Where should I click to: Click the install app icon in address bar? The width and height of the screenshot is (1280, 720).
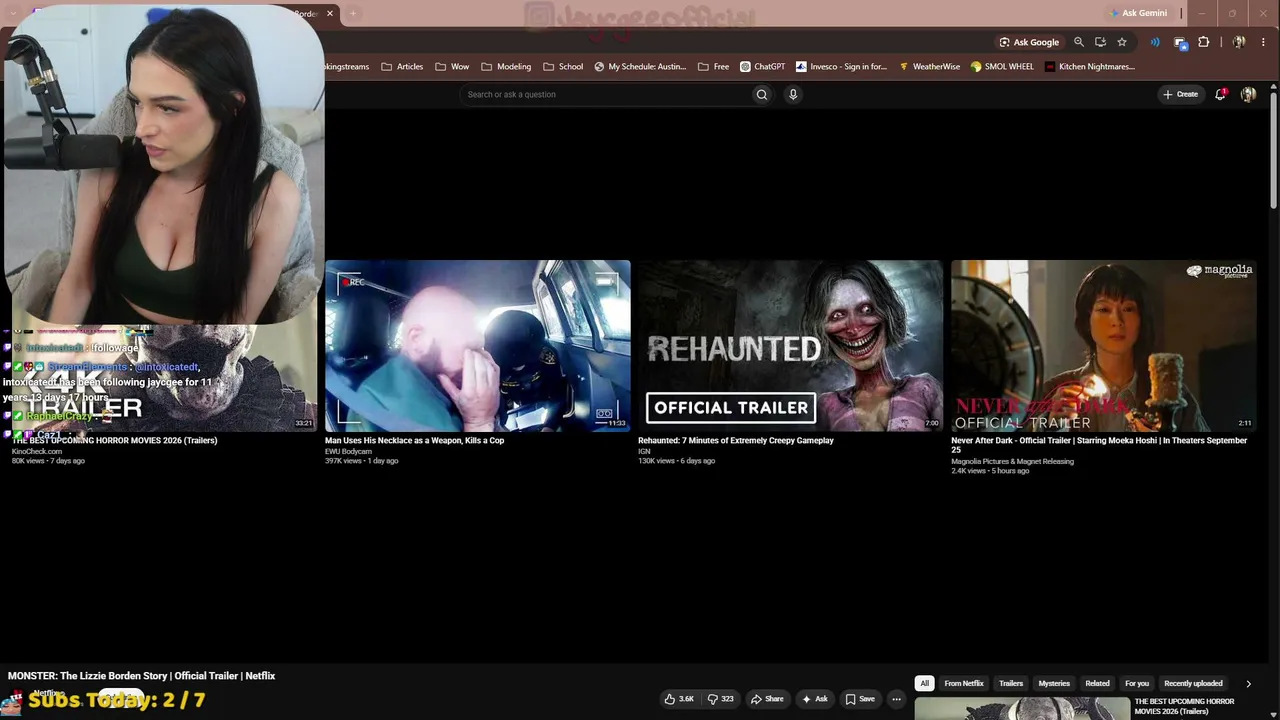(1100, 42)
